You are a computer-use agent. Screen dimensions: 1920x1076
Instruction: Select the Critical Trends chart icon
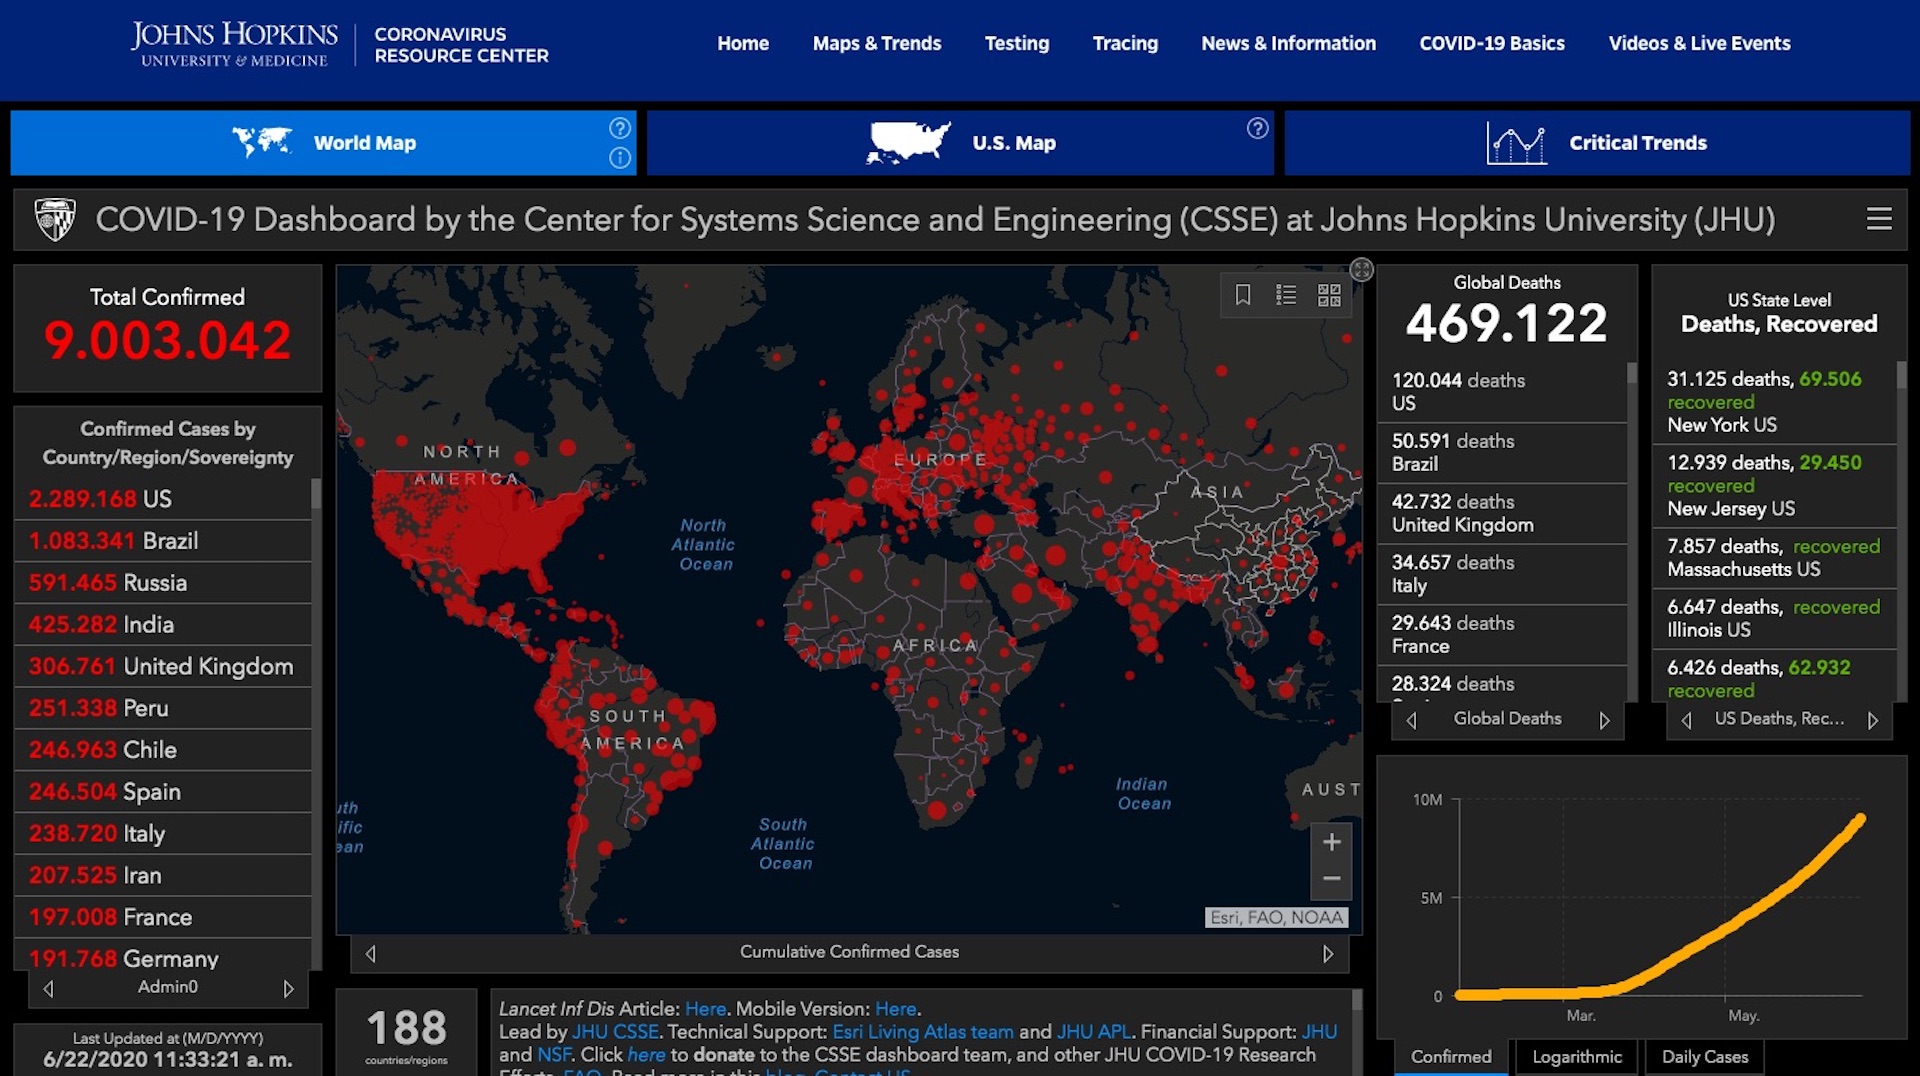coord(1516,142)
